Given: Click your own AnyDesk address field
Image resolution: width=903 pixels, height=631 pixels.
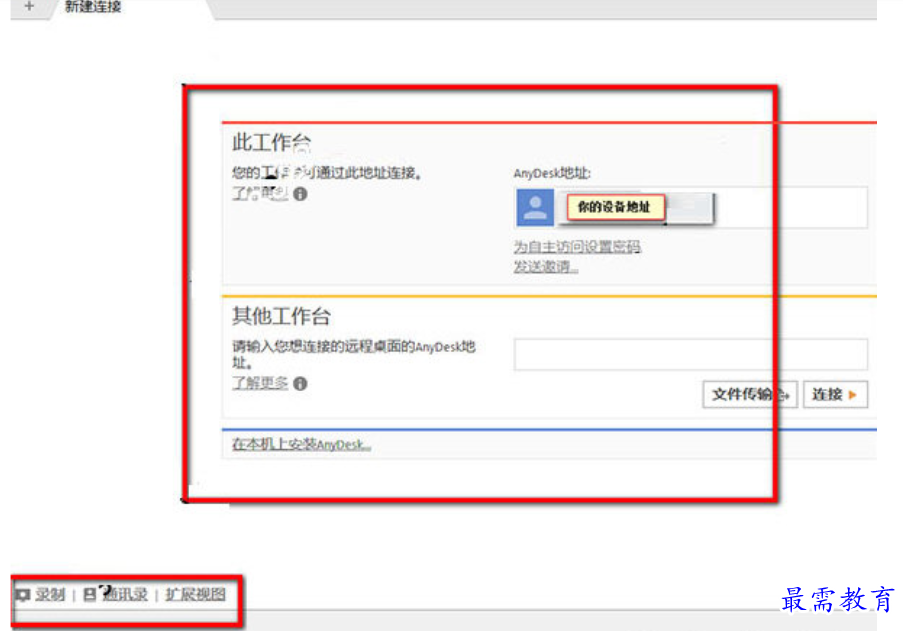Looking at the screenshot, I should [x=692, y=207].
